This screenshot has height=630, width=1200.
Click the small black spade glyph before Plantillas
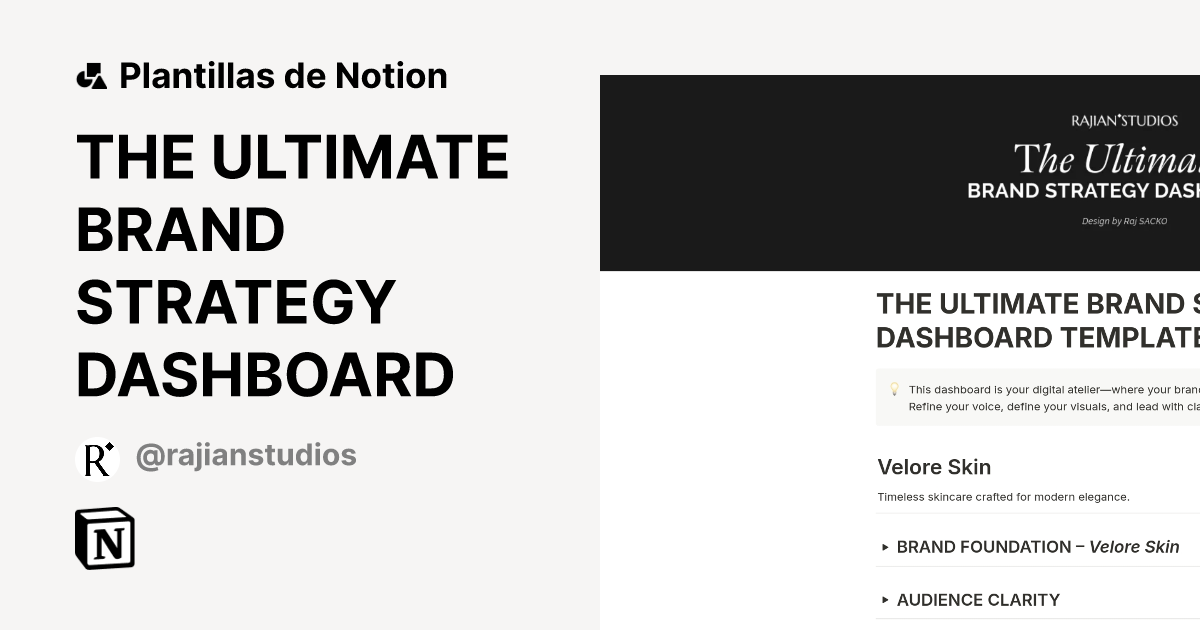(93, 74)
